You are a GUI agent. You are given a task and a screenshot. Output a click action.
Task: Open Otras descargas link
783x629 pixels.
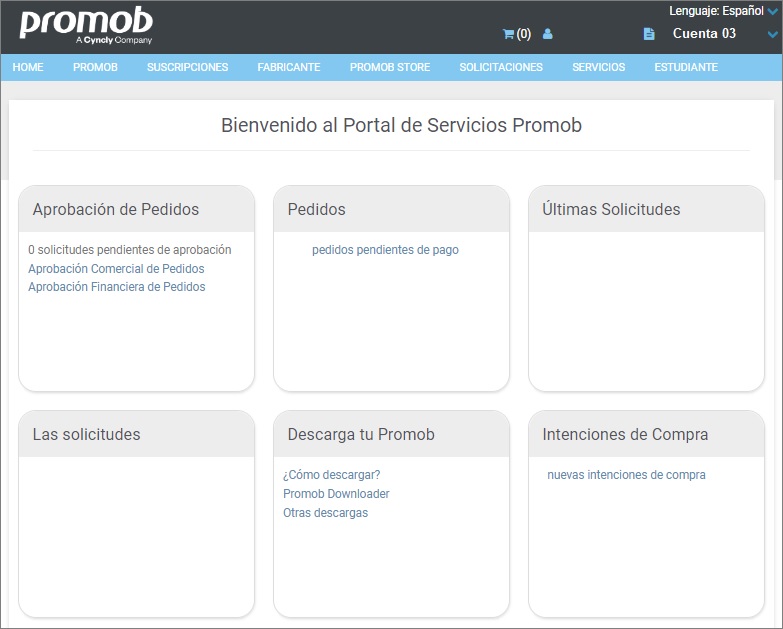[326, 513]
